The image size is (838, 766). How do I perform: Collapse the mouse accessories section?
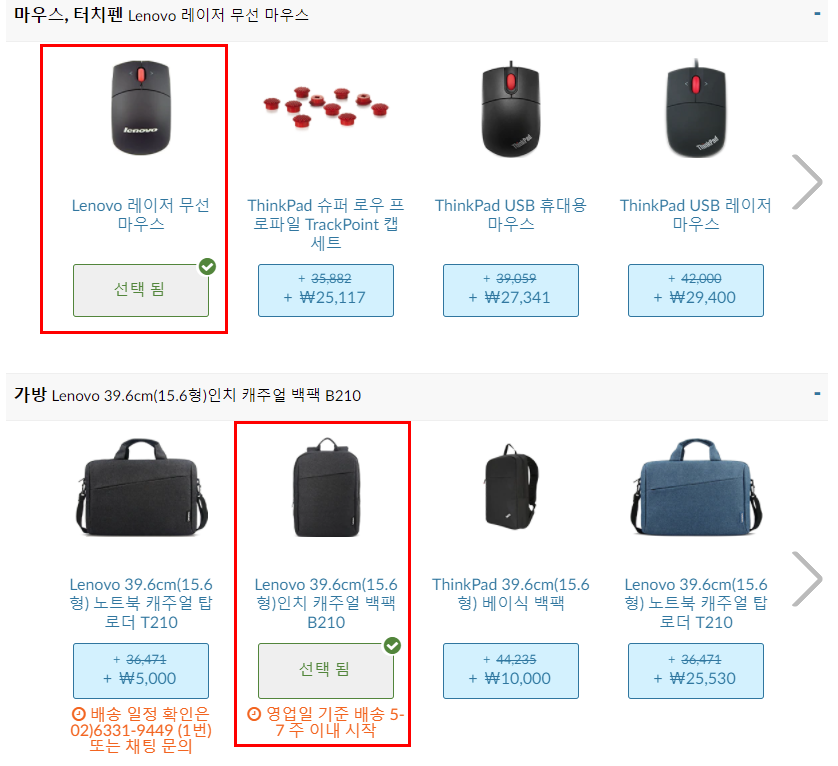pyautogui.click(x=817, y=14)
